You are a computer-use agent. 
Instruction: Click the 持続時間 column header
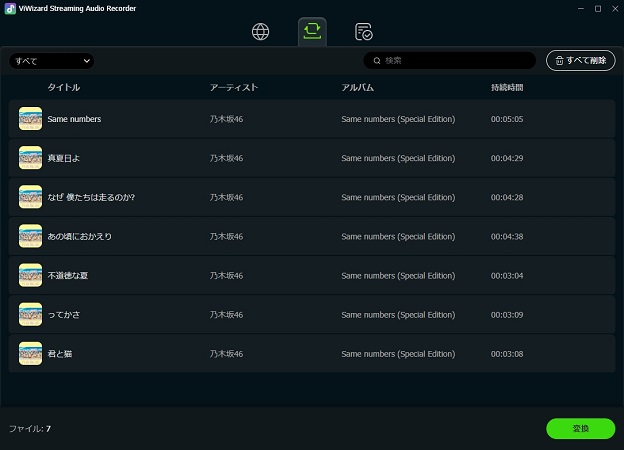tap(507, 88)
